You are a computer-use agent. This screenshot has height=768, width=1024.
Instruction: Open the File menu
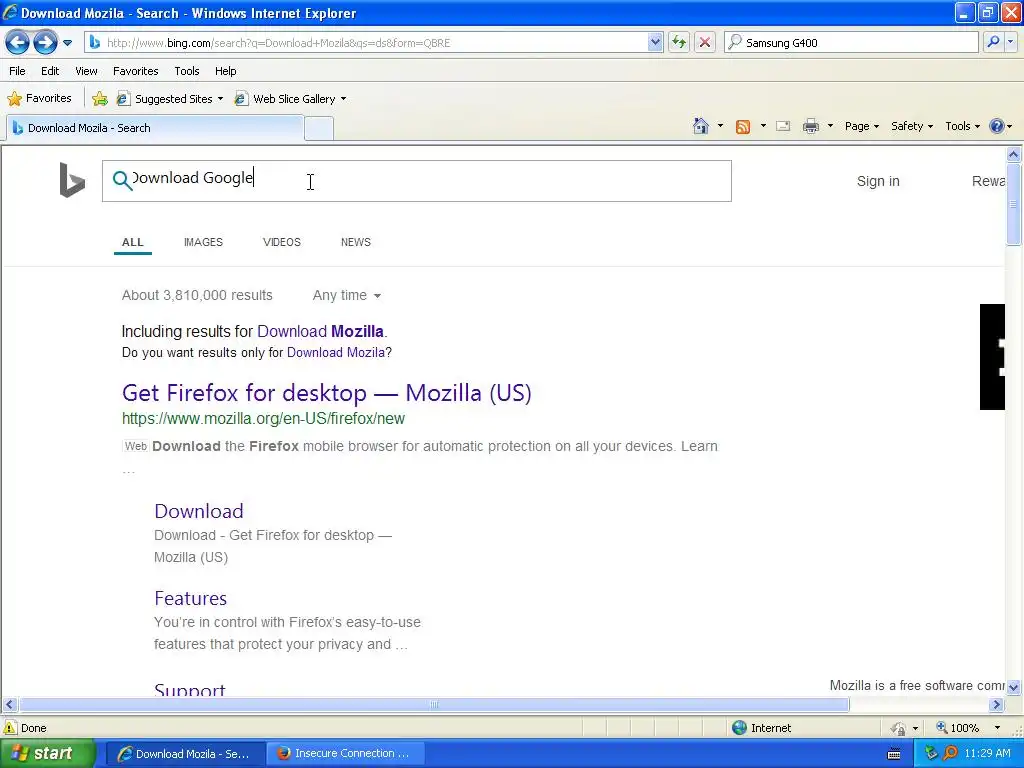tap(18, 71)
